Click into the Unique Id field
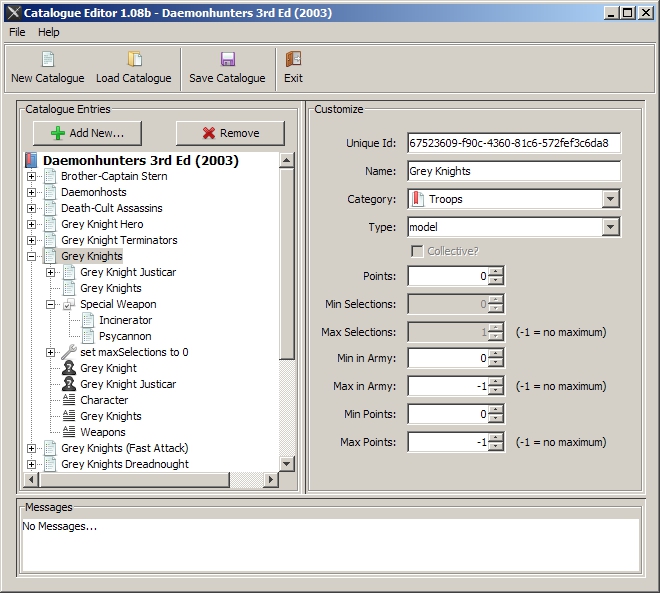Viewport: 660px width, 593px height. click(x=514, y=143)
